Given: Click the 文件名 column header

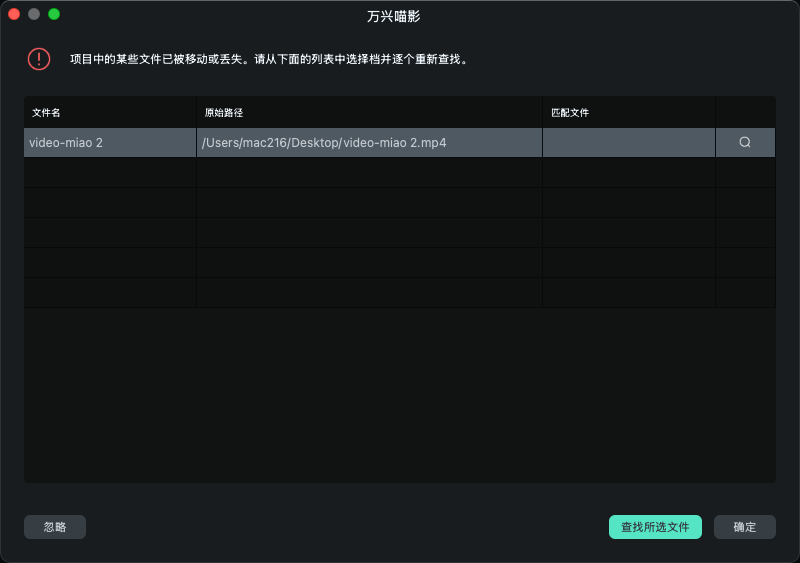Looking at the screenshot, I should click(110, 112).
